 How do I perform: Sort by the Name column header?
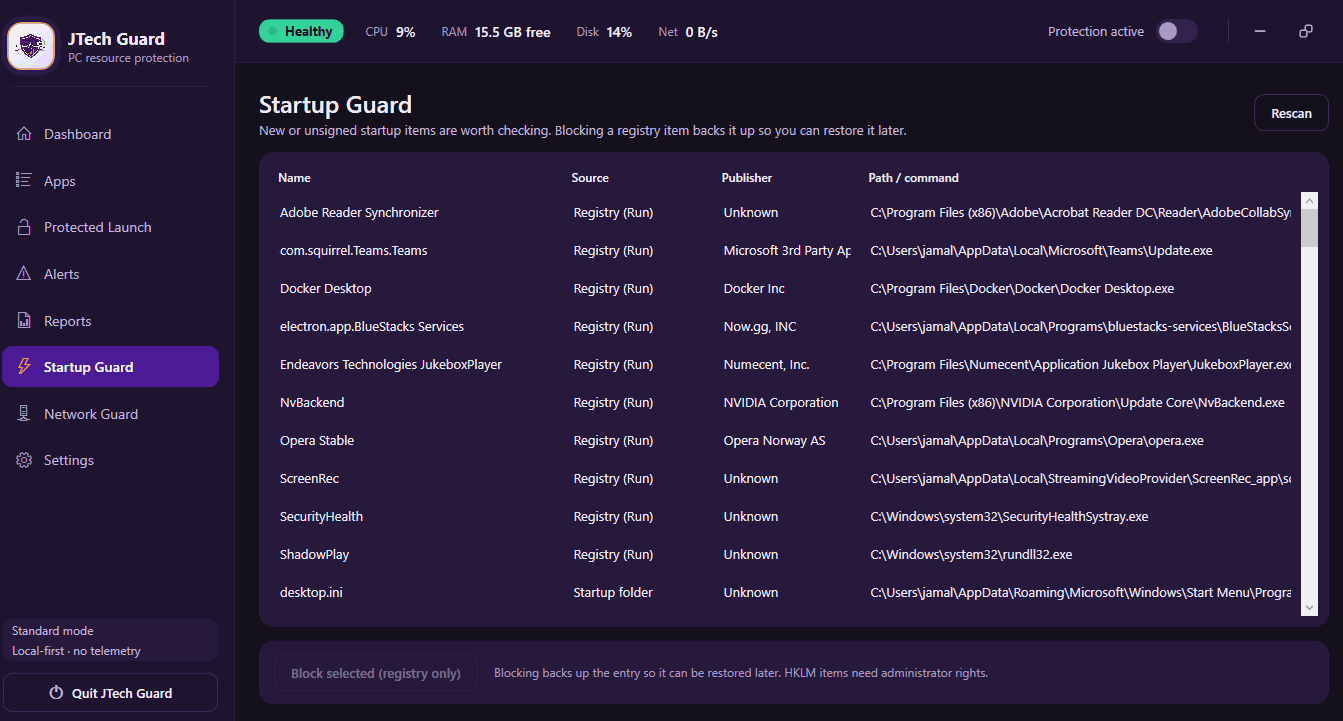pos(294,178)
